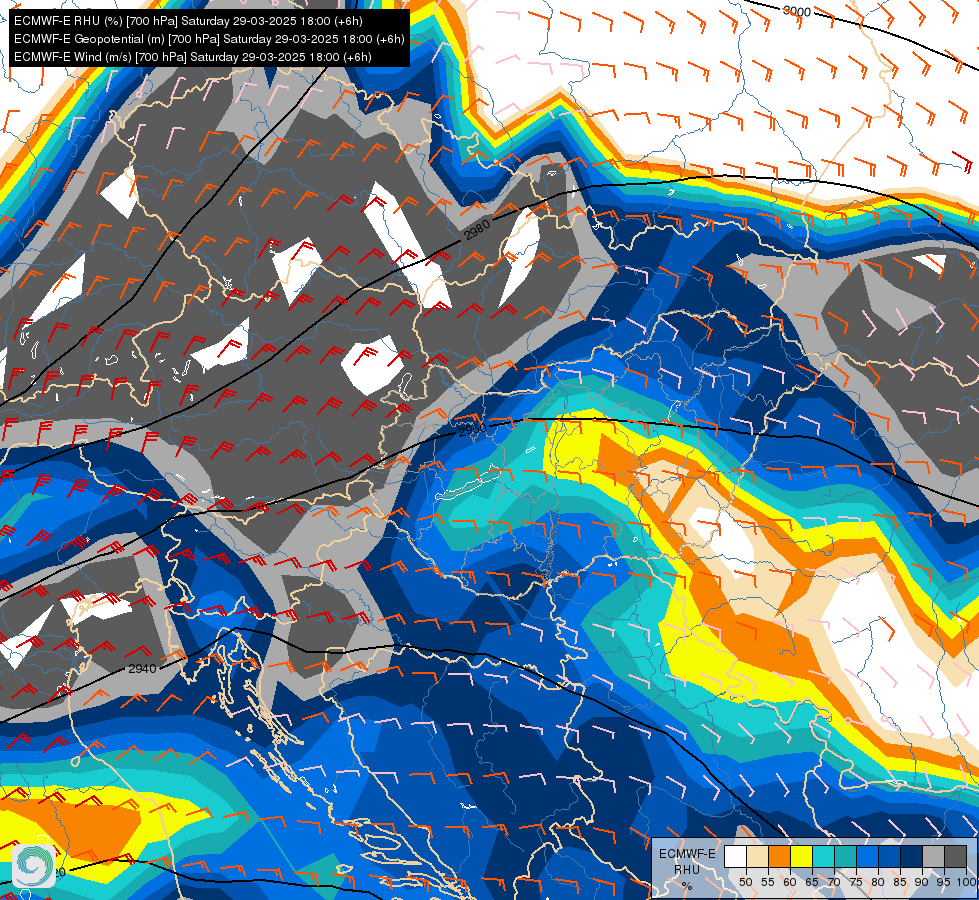Click the legend tick label '70'

(x=834, y=882)
